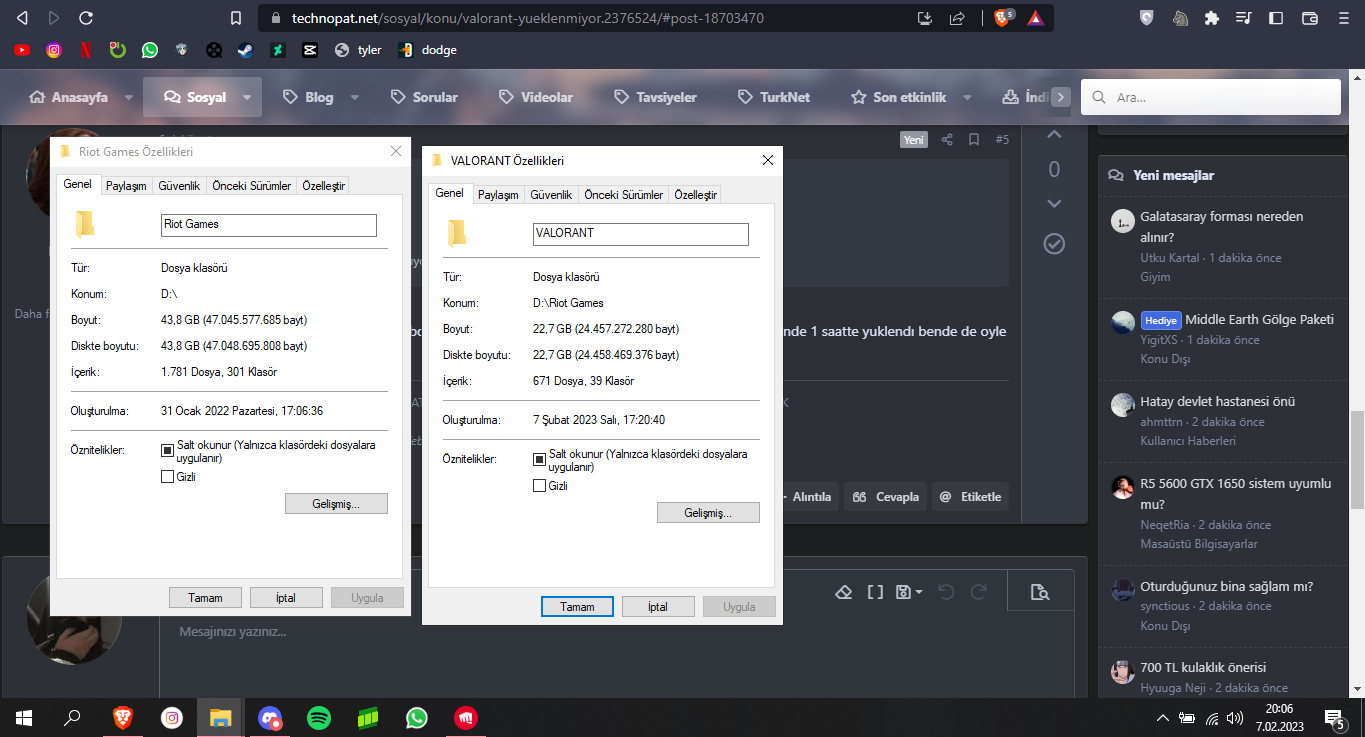Open Spotify from the taskbar
This screenshot has height=737, width=1365.
pyautogui.click(x=319, y=717)
